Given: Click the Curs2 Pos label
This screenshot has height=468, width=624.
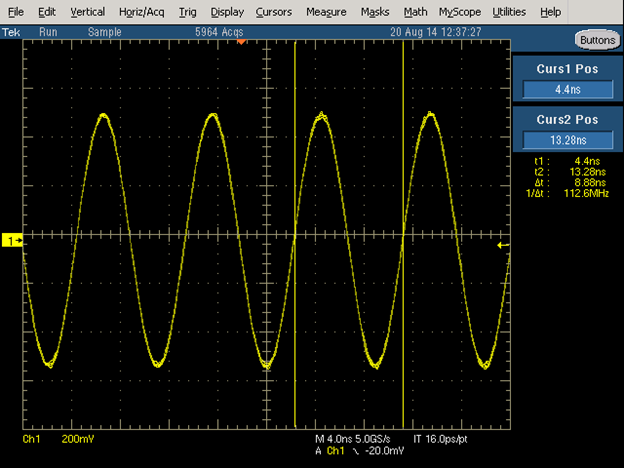Looking at the screenshot, I should click(567, 119).
